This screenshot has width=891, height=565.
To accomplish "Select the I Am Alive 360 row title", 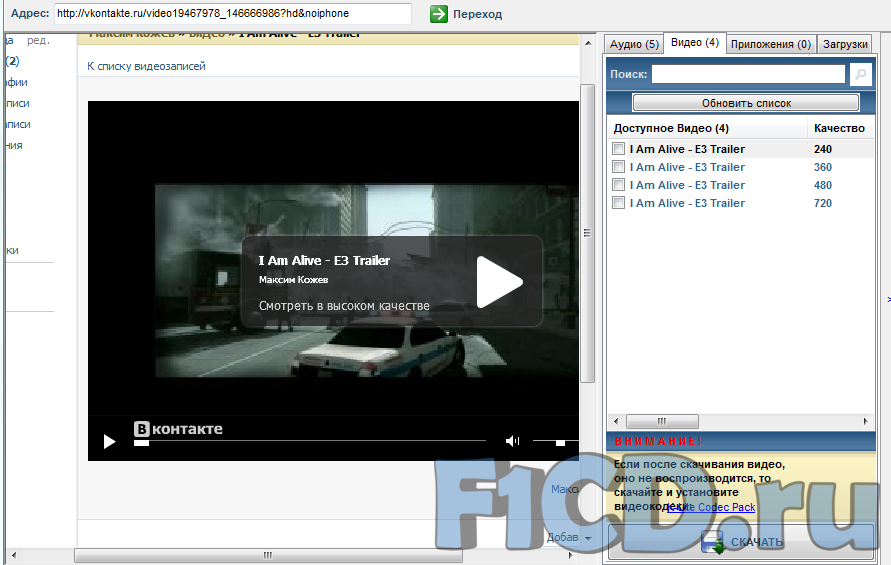I will pos(687,167).
